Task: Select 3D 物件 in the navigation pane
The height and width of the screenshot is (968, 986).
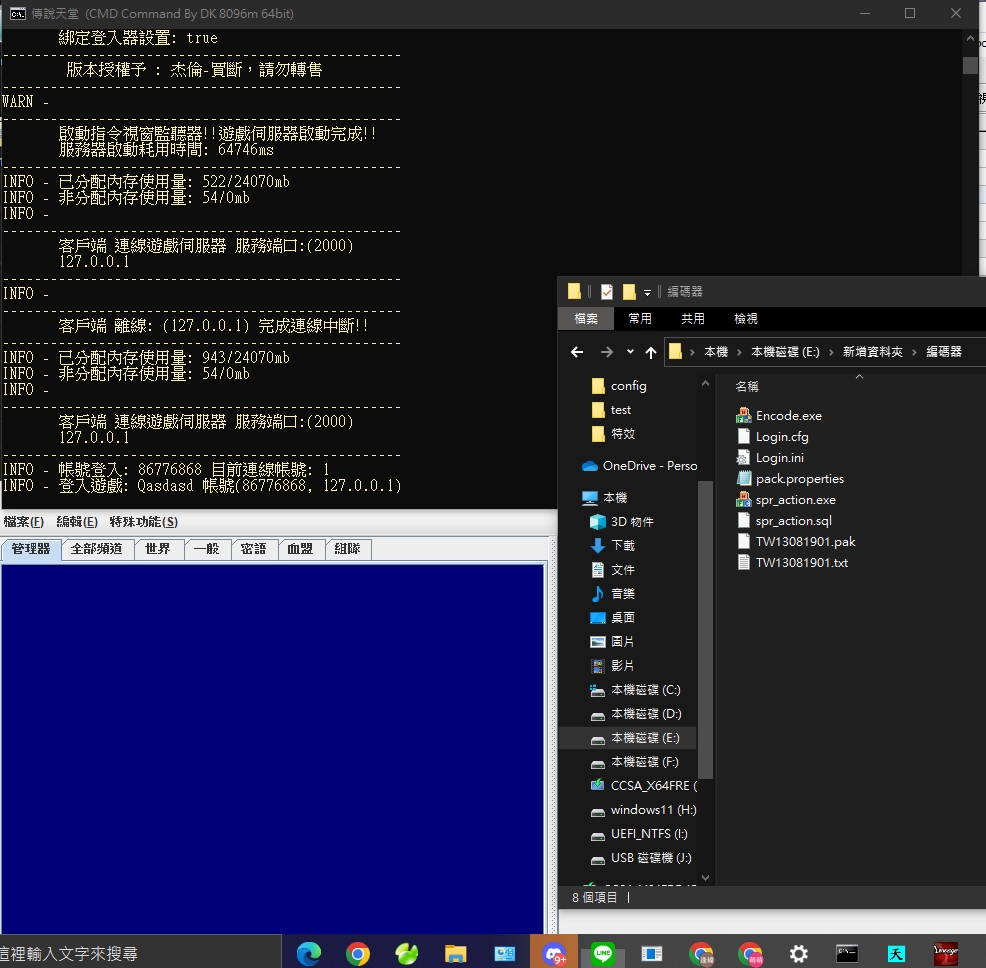Action: (623, 522)
